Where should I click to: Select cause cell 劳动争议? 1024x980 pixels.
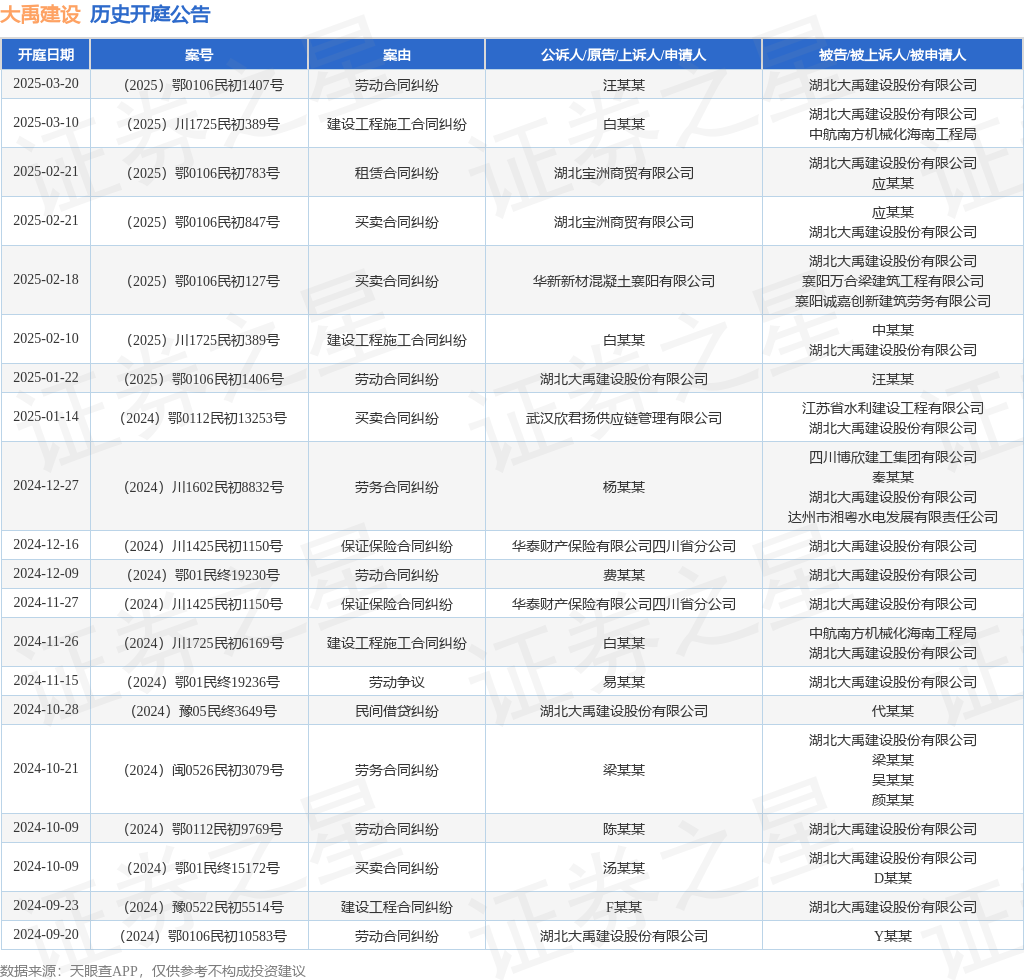click(x=396, y=682)
